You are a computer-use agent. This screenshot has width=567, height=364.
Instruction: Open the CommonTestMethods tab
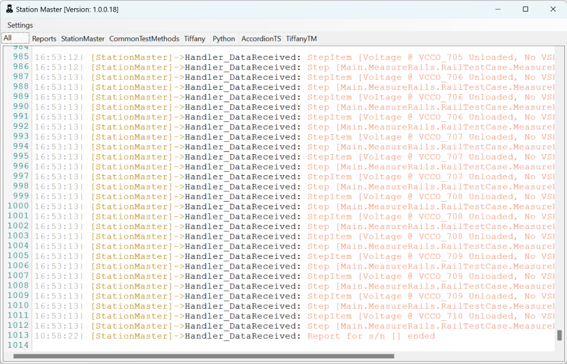click(x=144, y=38)
